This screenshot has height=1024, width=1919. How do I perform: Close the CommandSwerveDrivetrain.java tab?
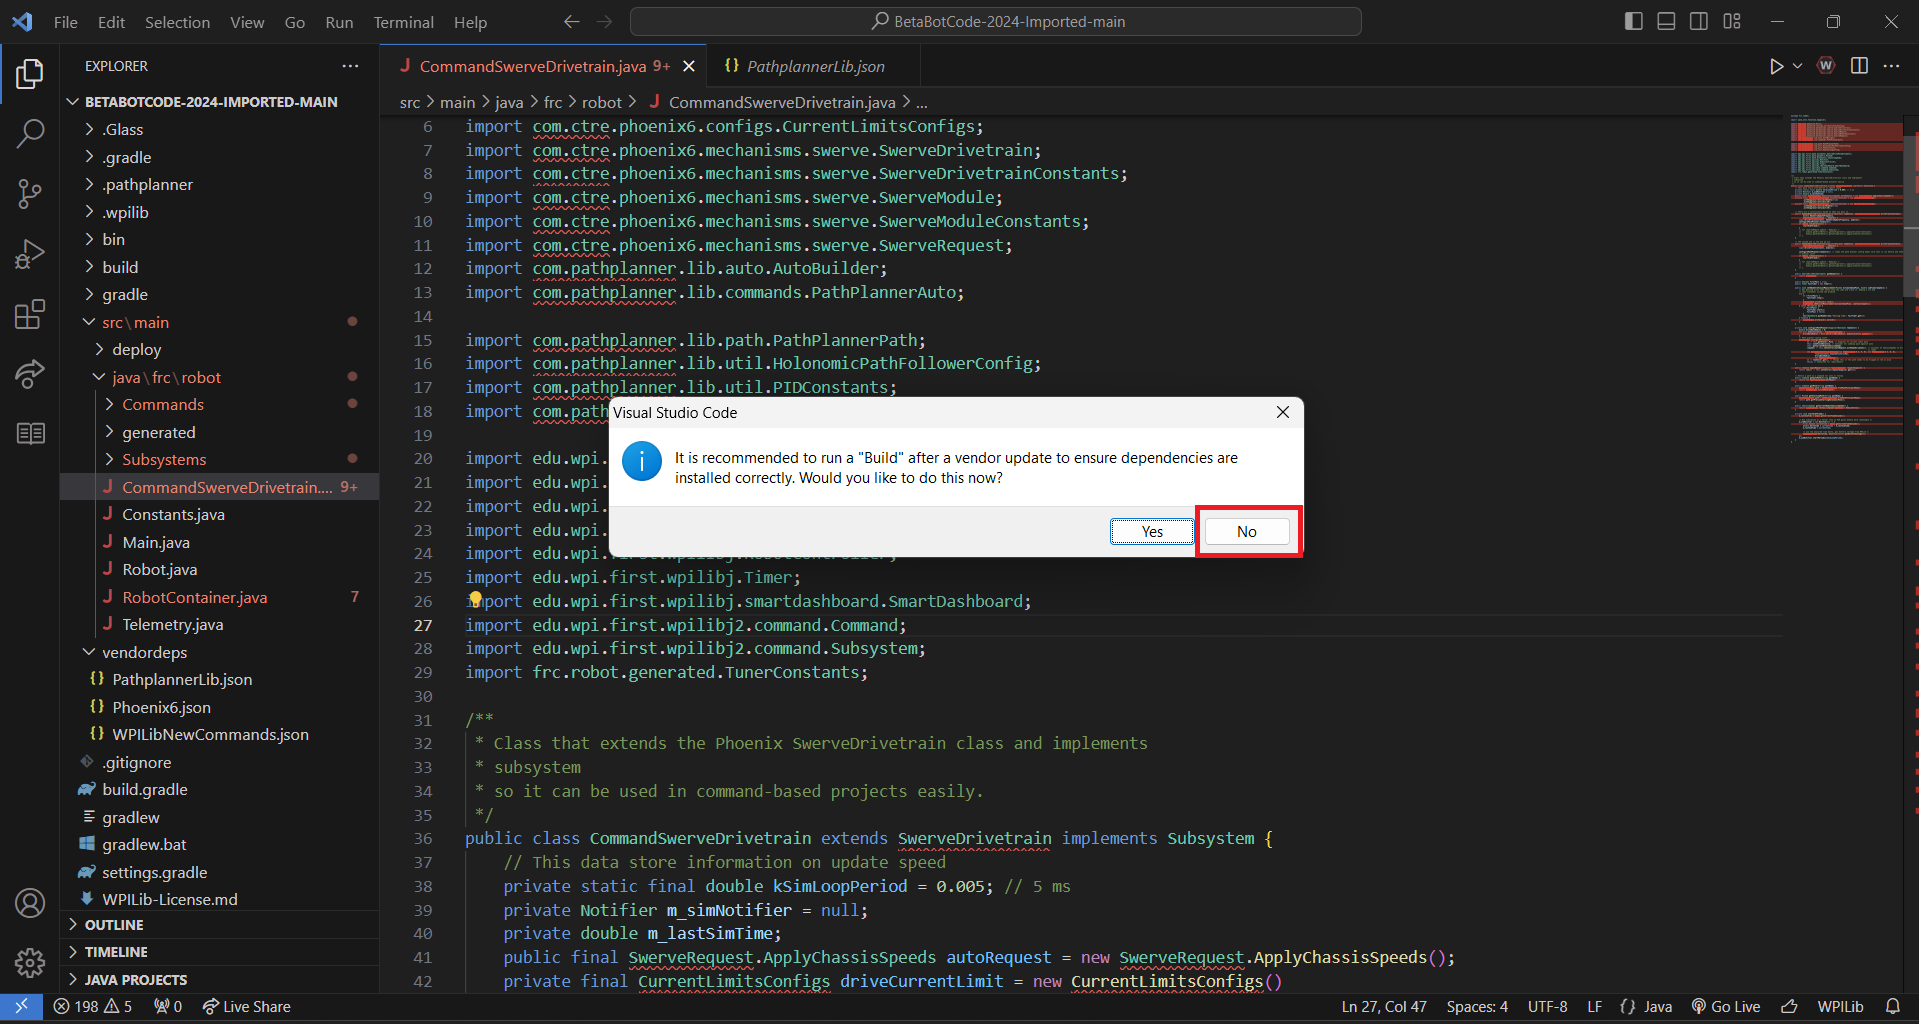[x=689, y=66]
